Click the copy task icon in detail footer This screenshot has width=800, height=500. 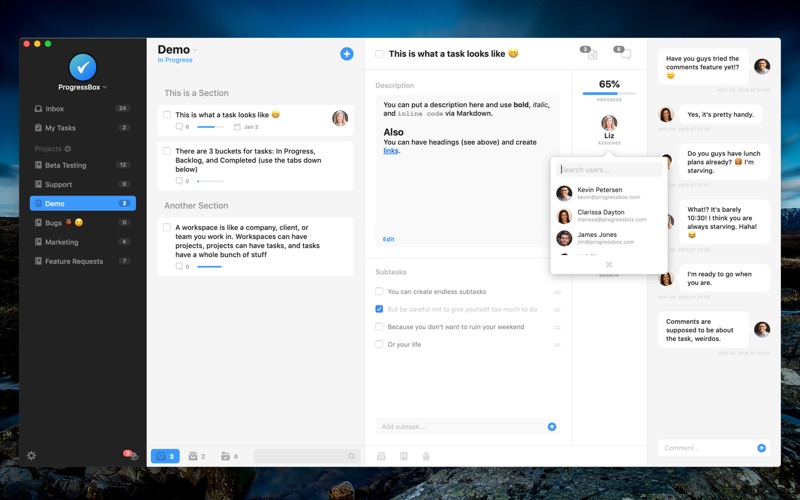coord(404,456)
